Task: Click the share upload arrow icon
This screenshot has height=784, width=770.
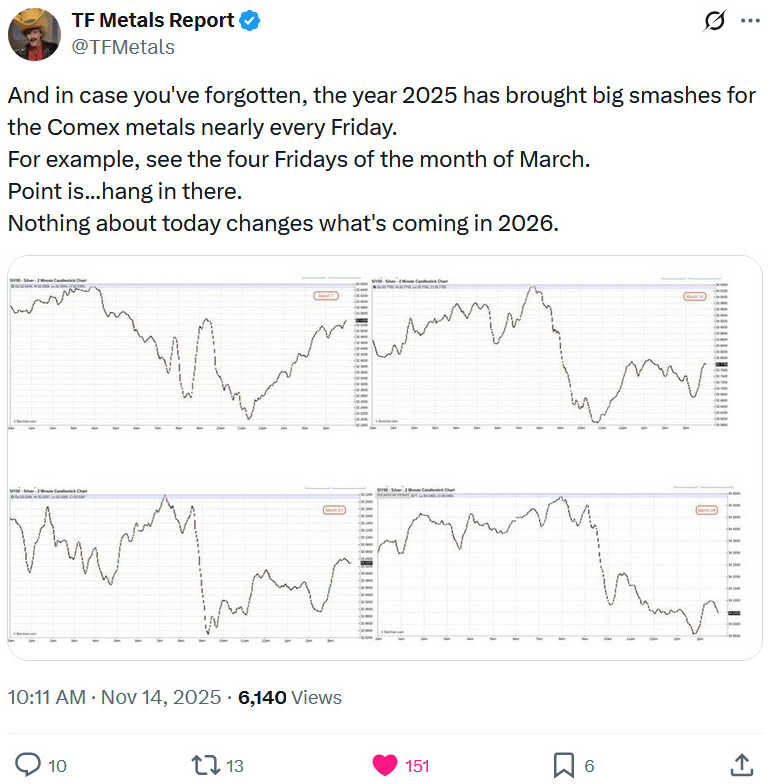Action: (x=741, y=765)
